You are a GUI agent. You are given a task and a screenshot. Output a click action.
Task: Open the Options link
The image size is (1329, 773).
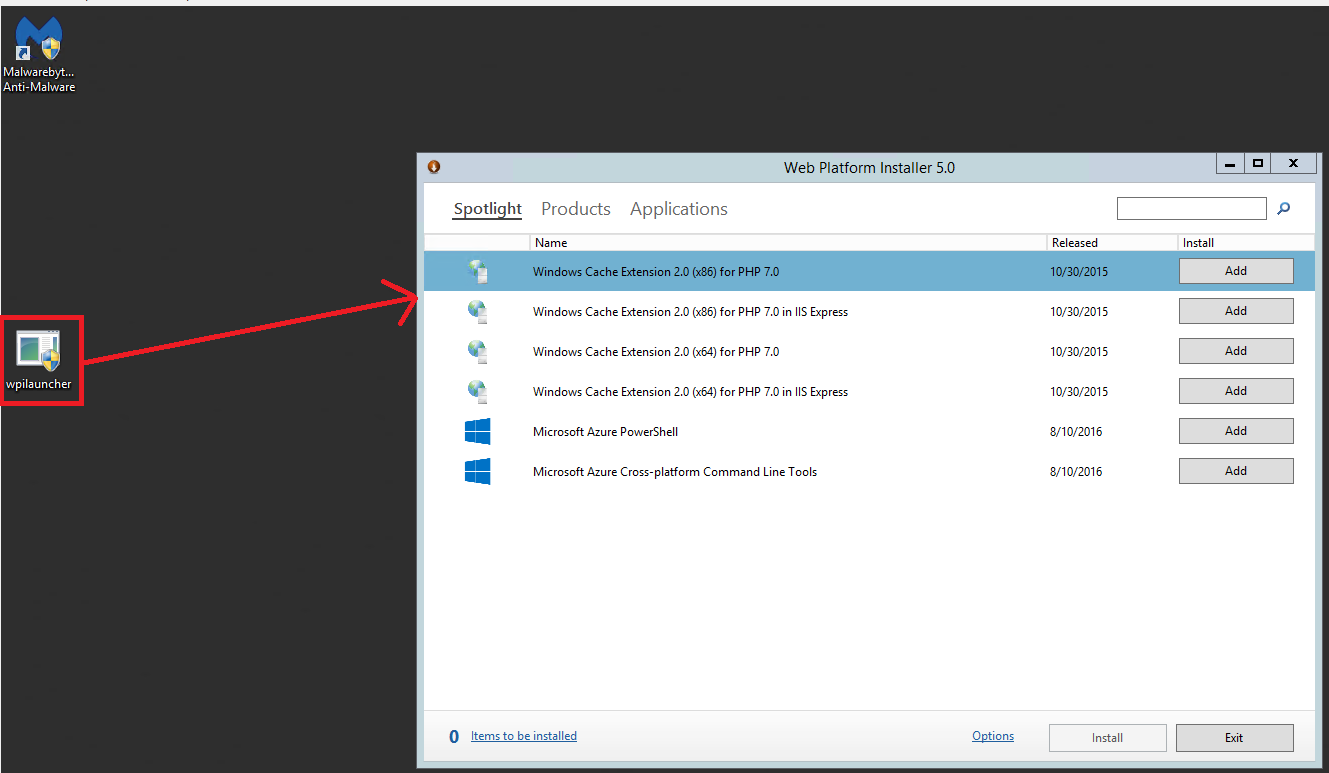(x=993, y=736)
